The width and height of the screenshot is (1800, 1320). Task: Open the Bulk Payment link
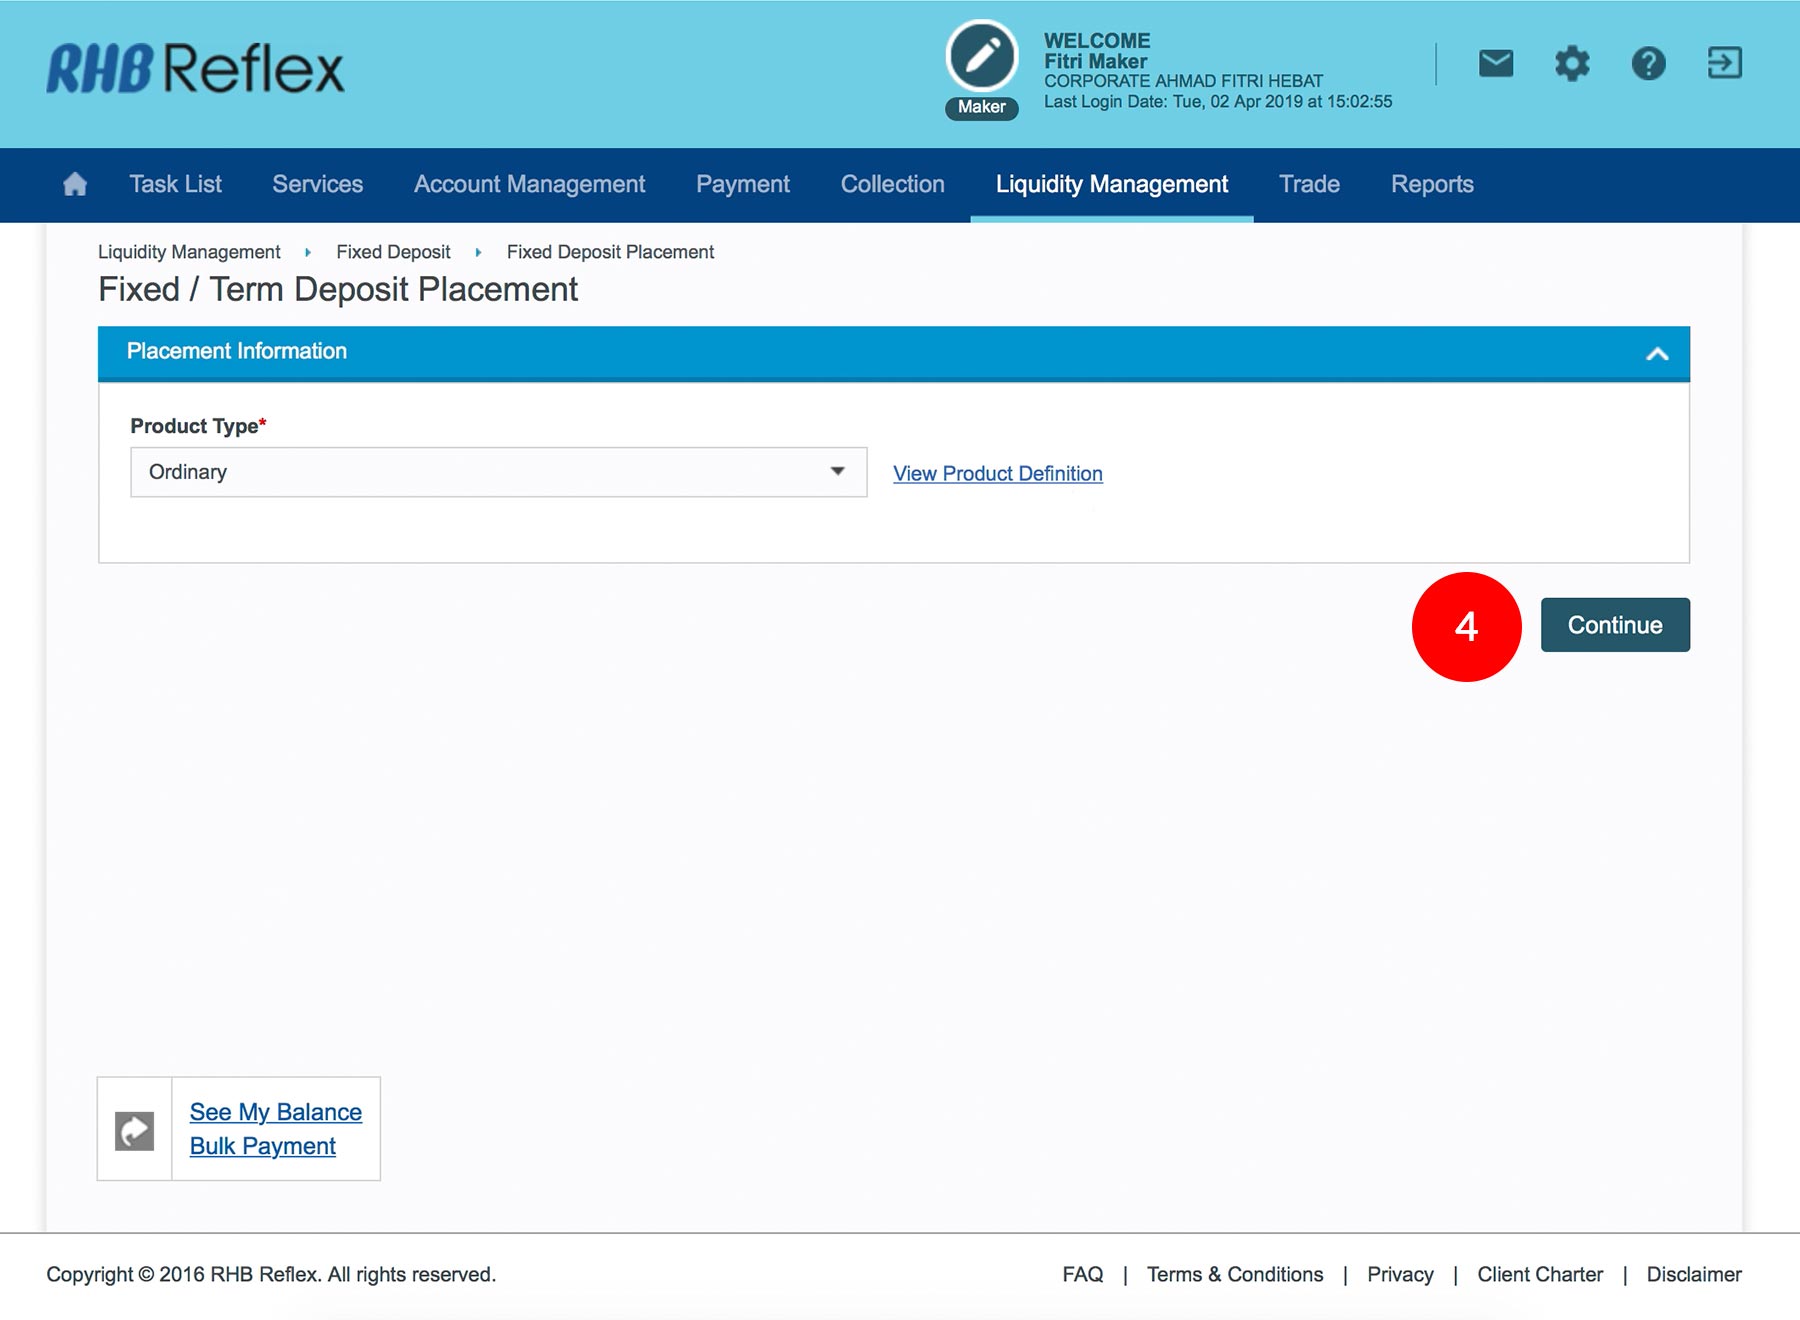pos(262,1146)
